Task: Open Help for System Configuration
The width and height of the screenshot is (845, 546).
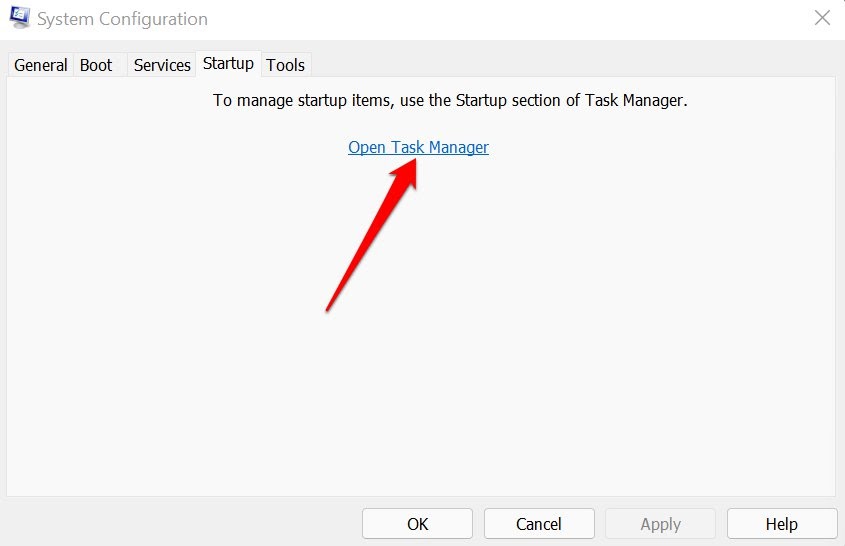Action: [x=781, y=524]
